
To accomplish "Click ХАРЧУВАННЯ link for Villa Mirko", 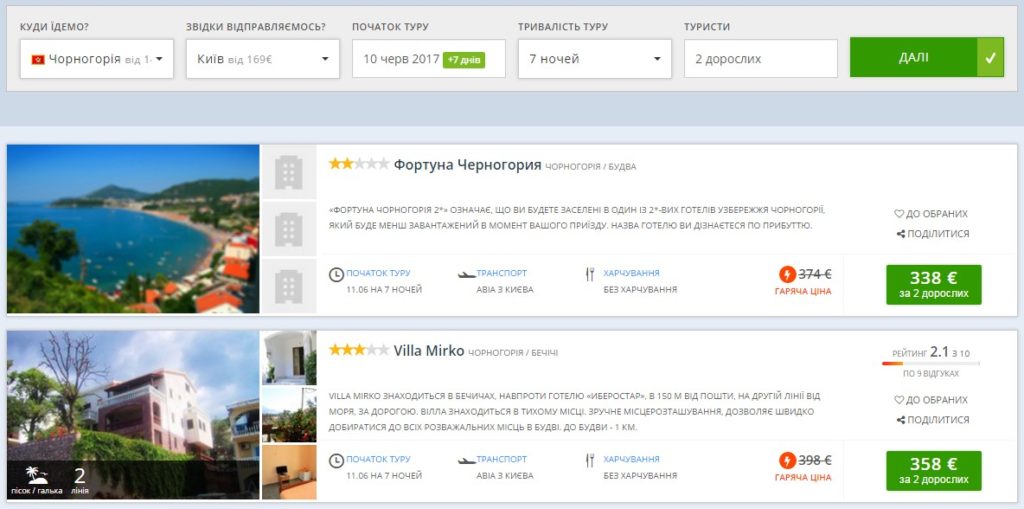I will pyautogui.click(x=631, y=459).
